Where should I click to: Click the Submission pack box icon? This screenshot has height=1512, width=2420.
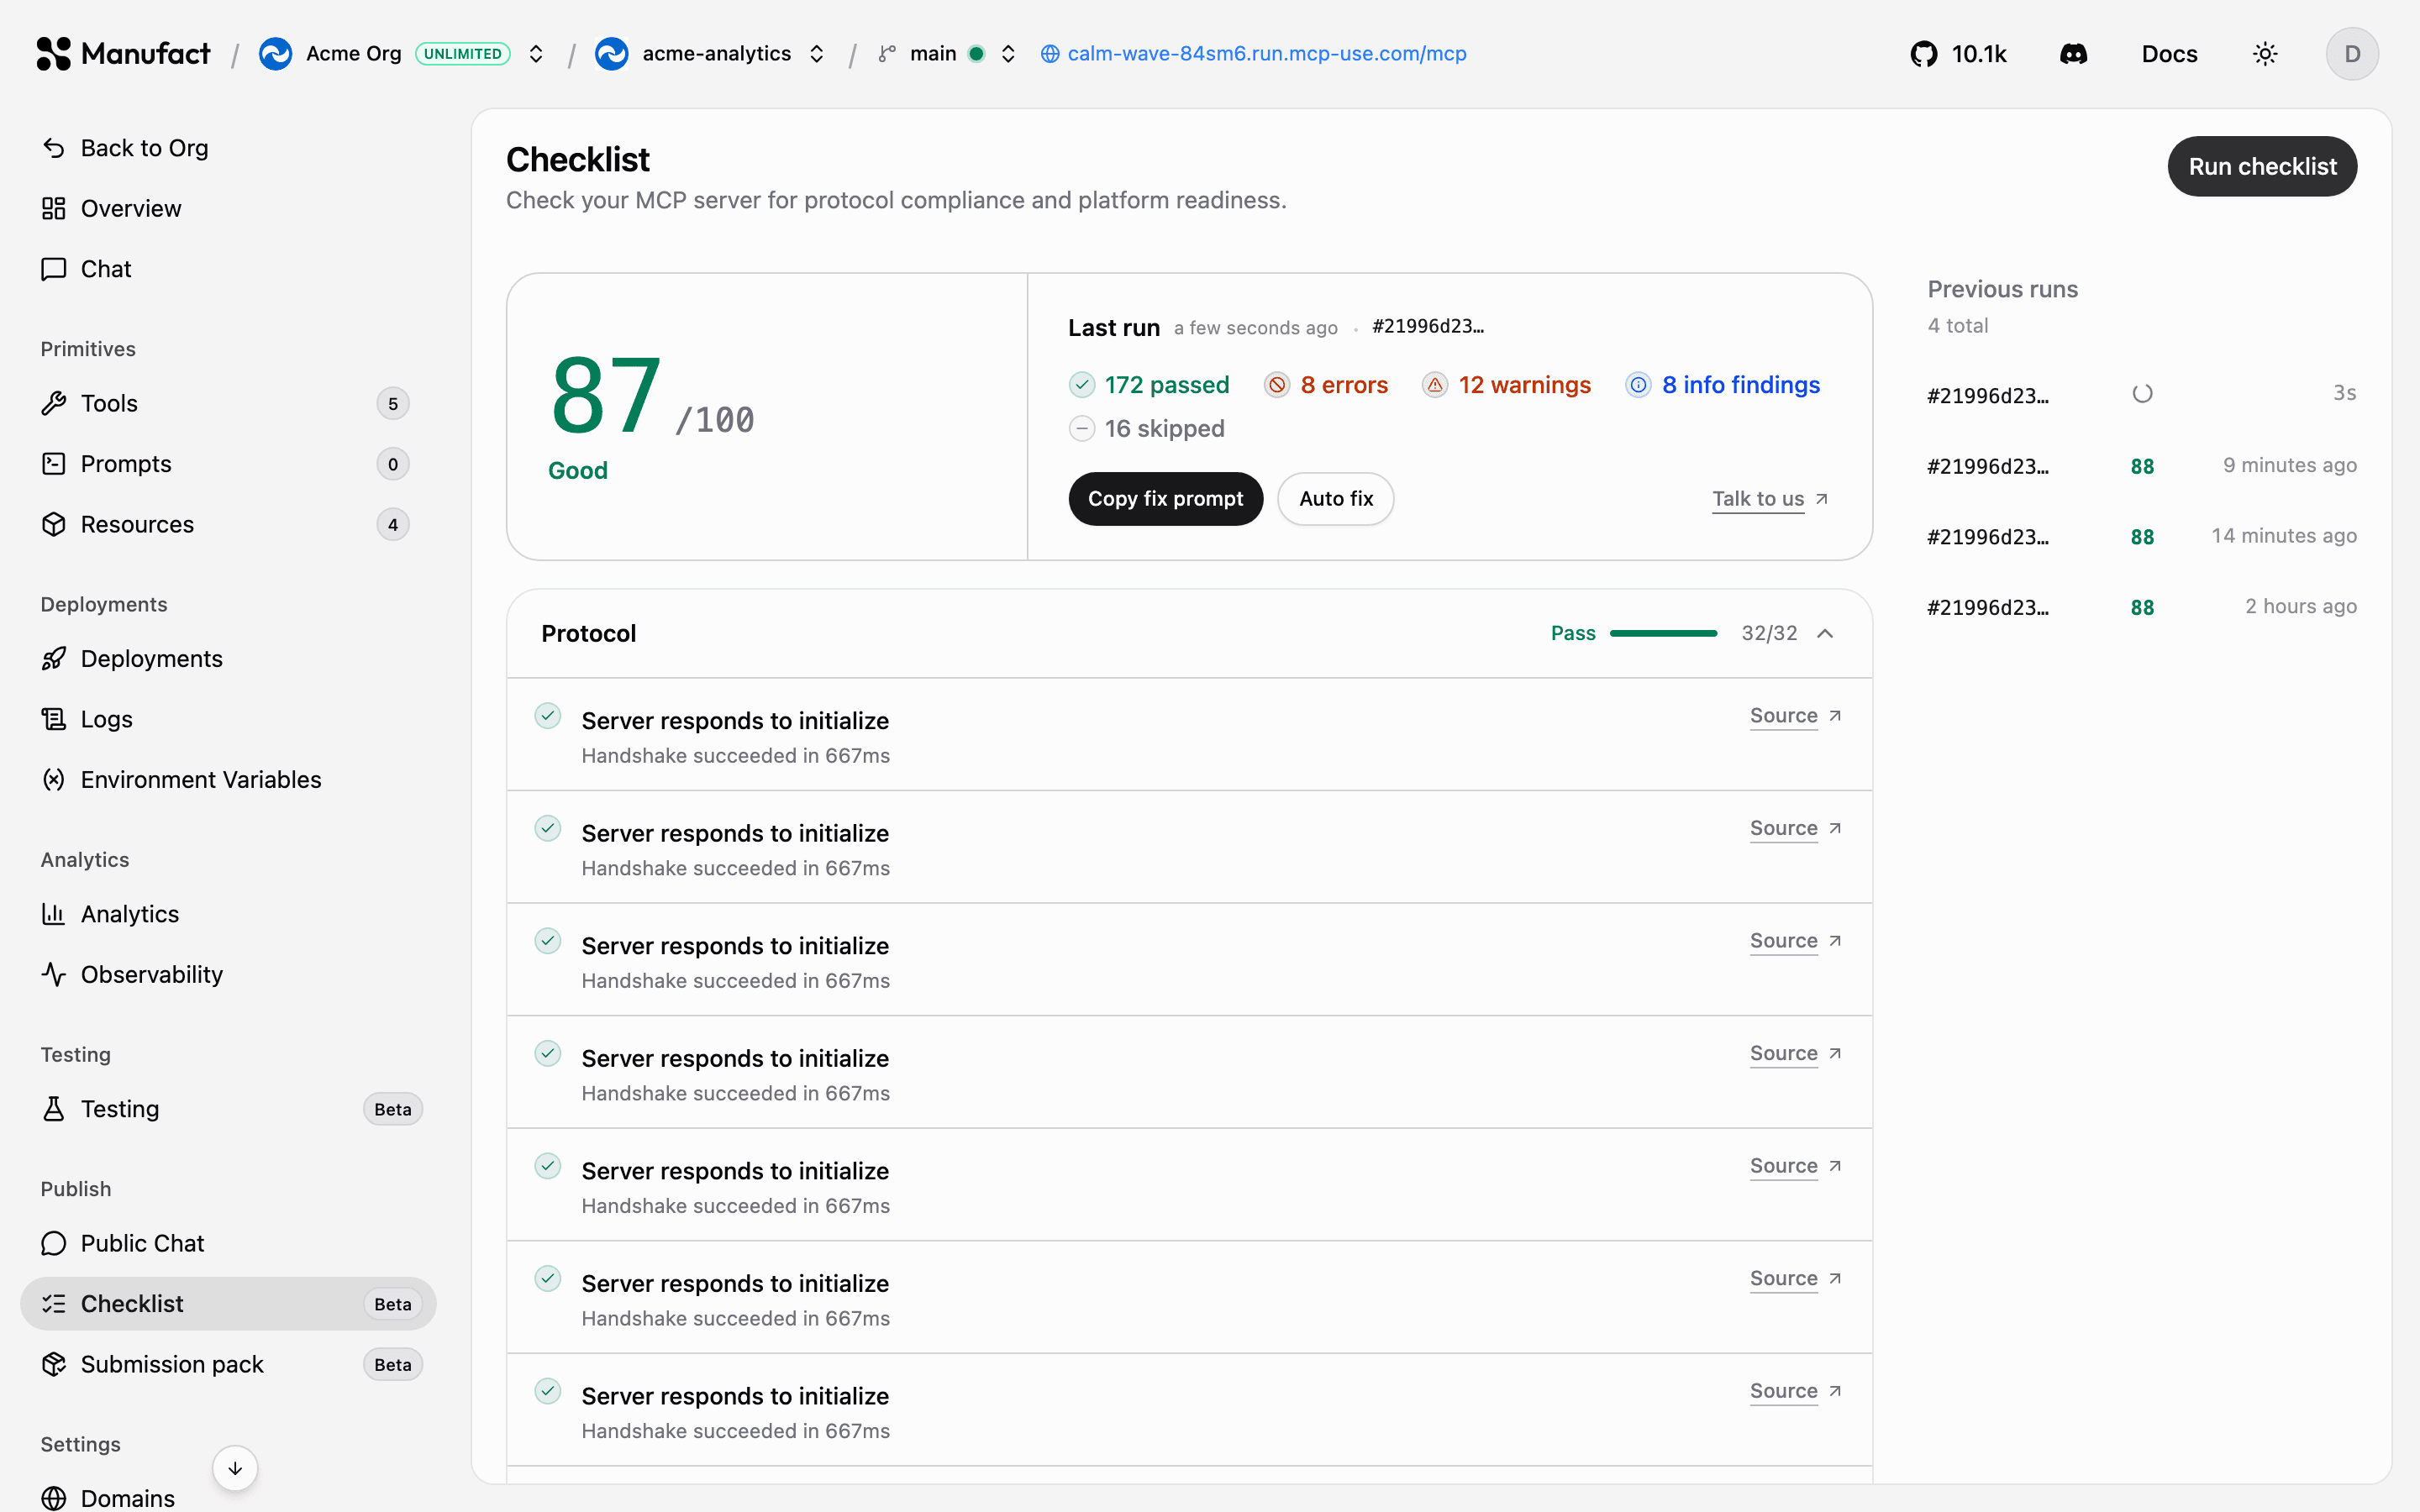tap(54, 1364)
